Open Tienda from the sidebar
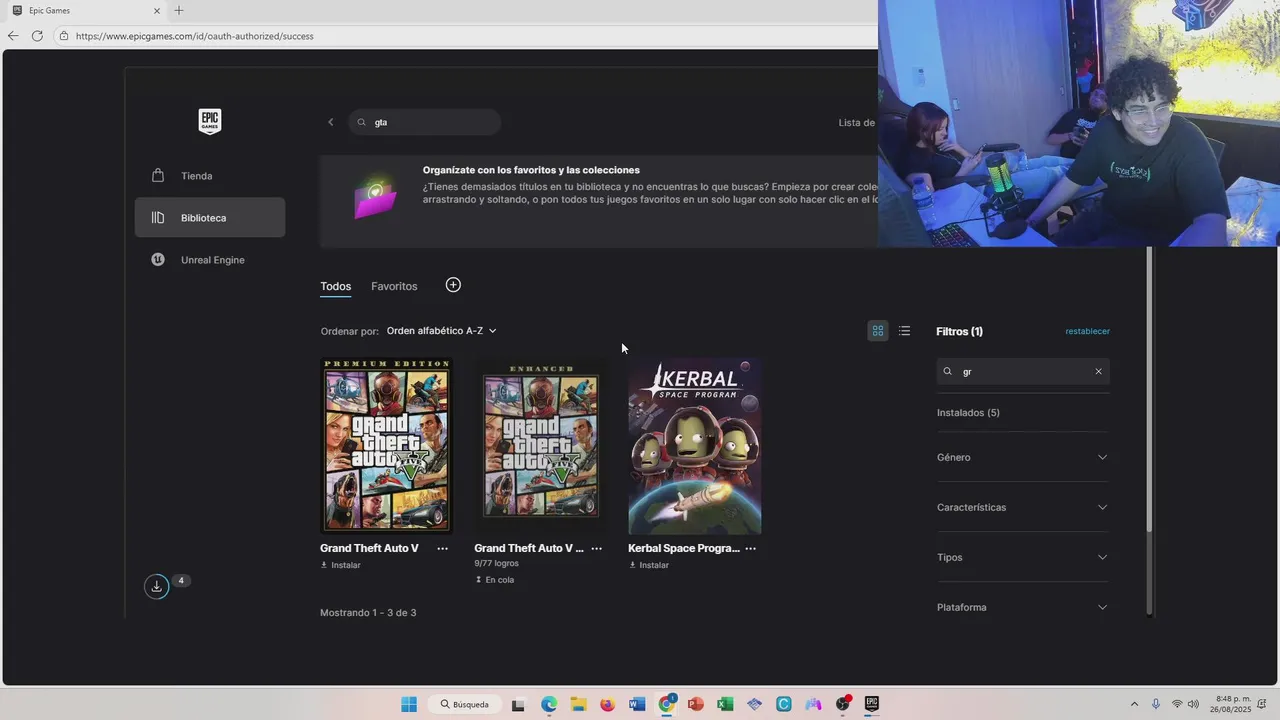 [210, 176]
